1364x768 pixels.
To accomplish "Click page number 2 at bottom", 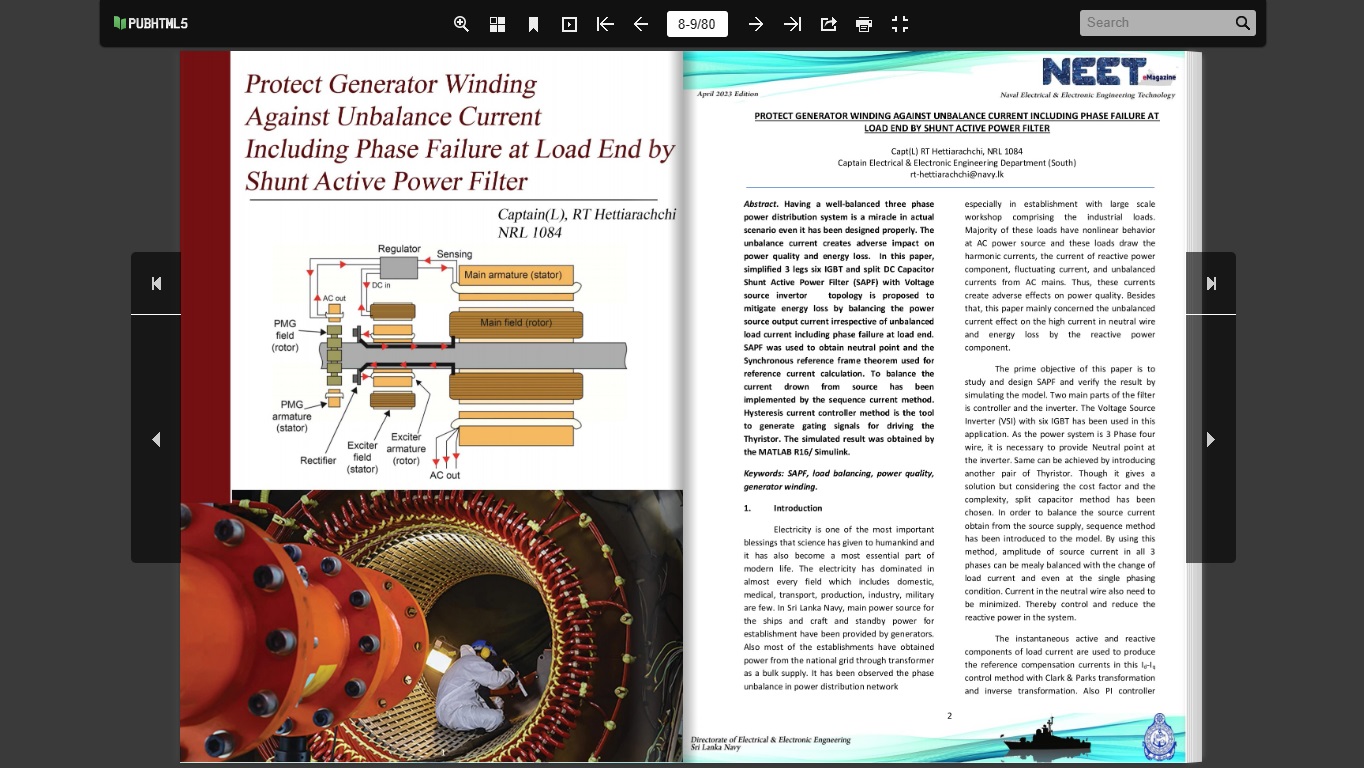I will 949,715.
